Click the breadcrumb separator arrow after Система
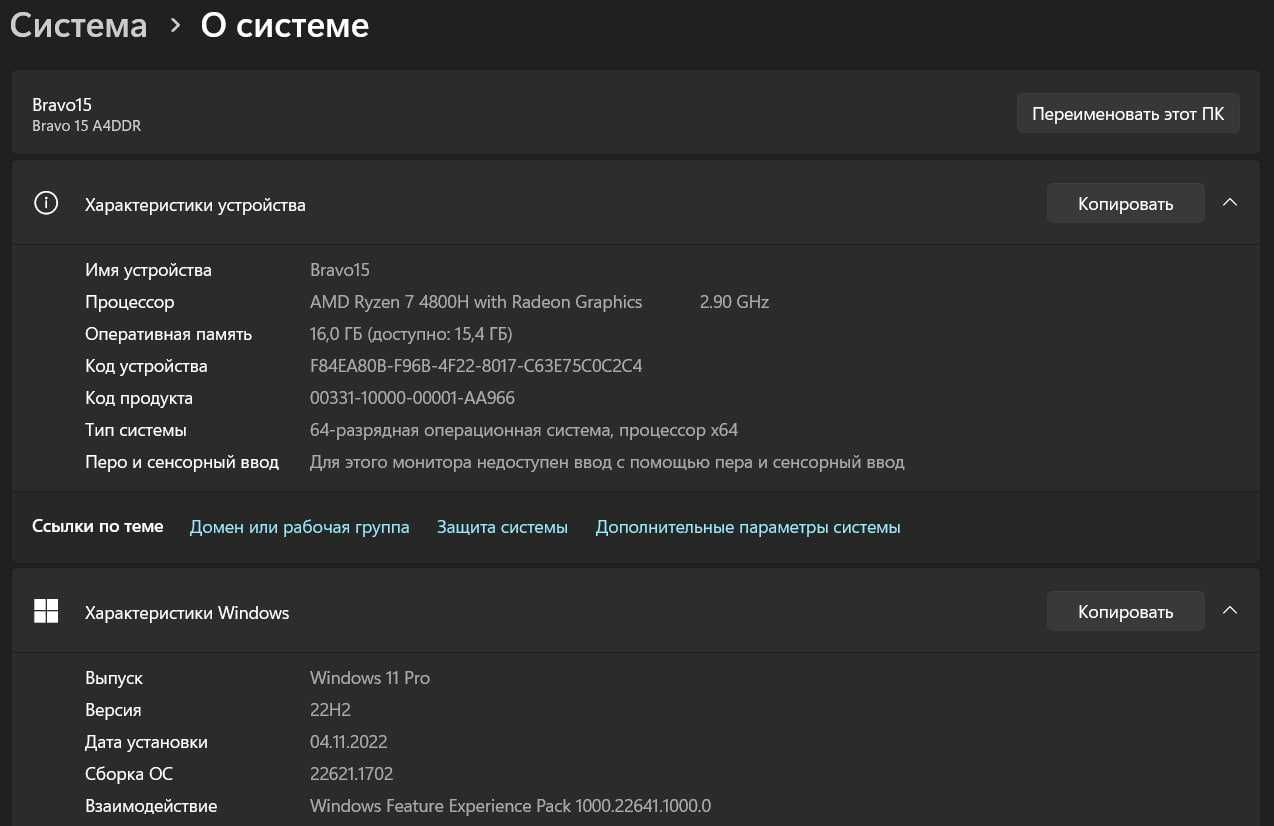This screenshot has height=826, width=1274. 175,27
